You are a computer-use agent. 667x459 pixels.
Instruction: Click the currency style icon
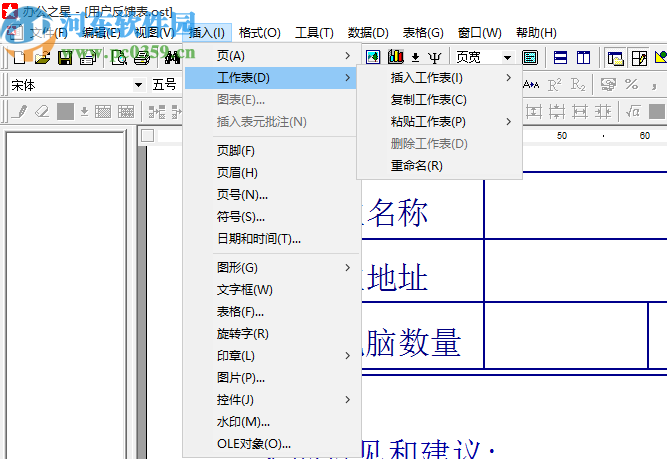tap(608, 84)
